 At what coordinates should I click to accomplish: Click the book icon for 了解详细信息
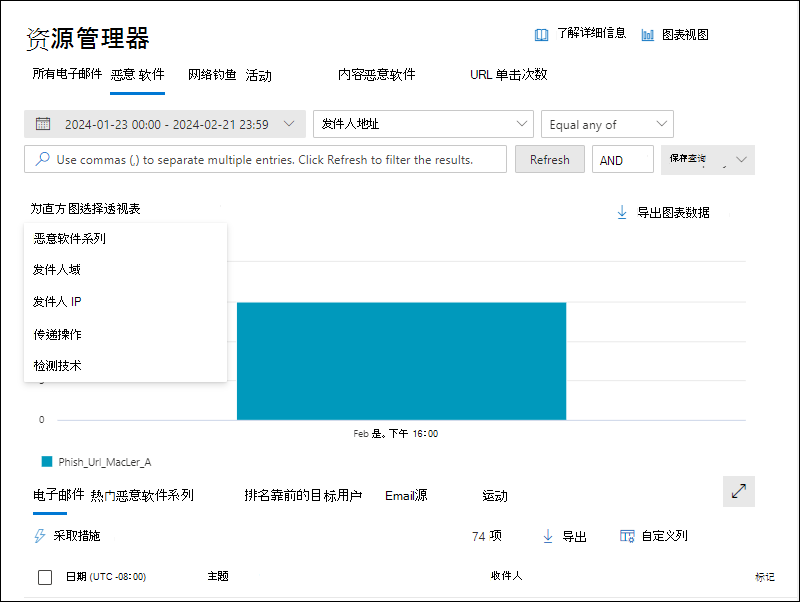click(x=542, y=34)
